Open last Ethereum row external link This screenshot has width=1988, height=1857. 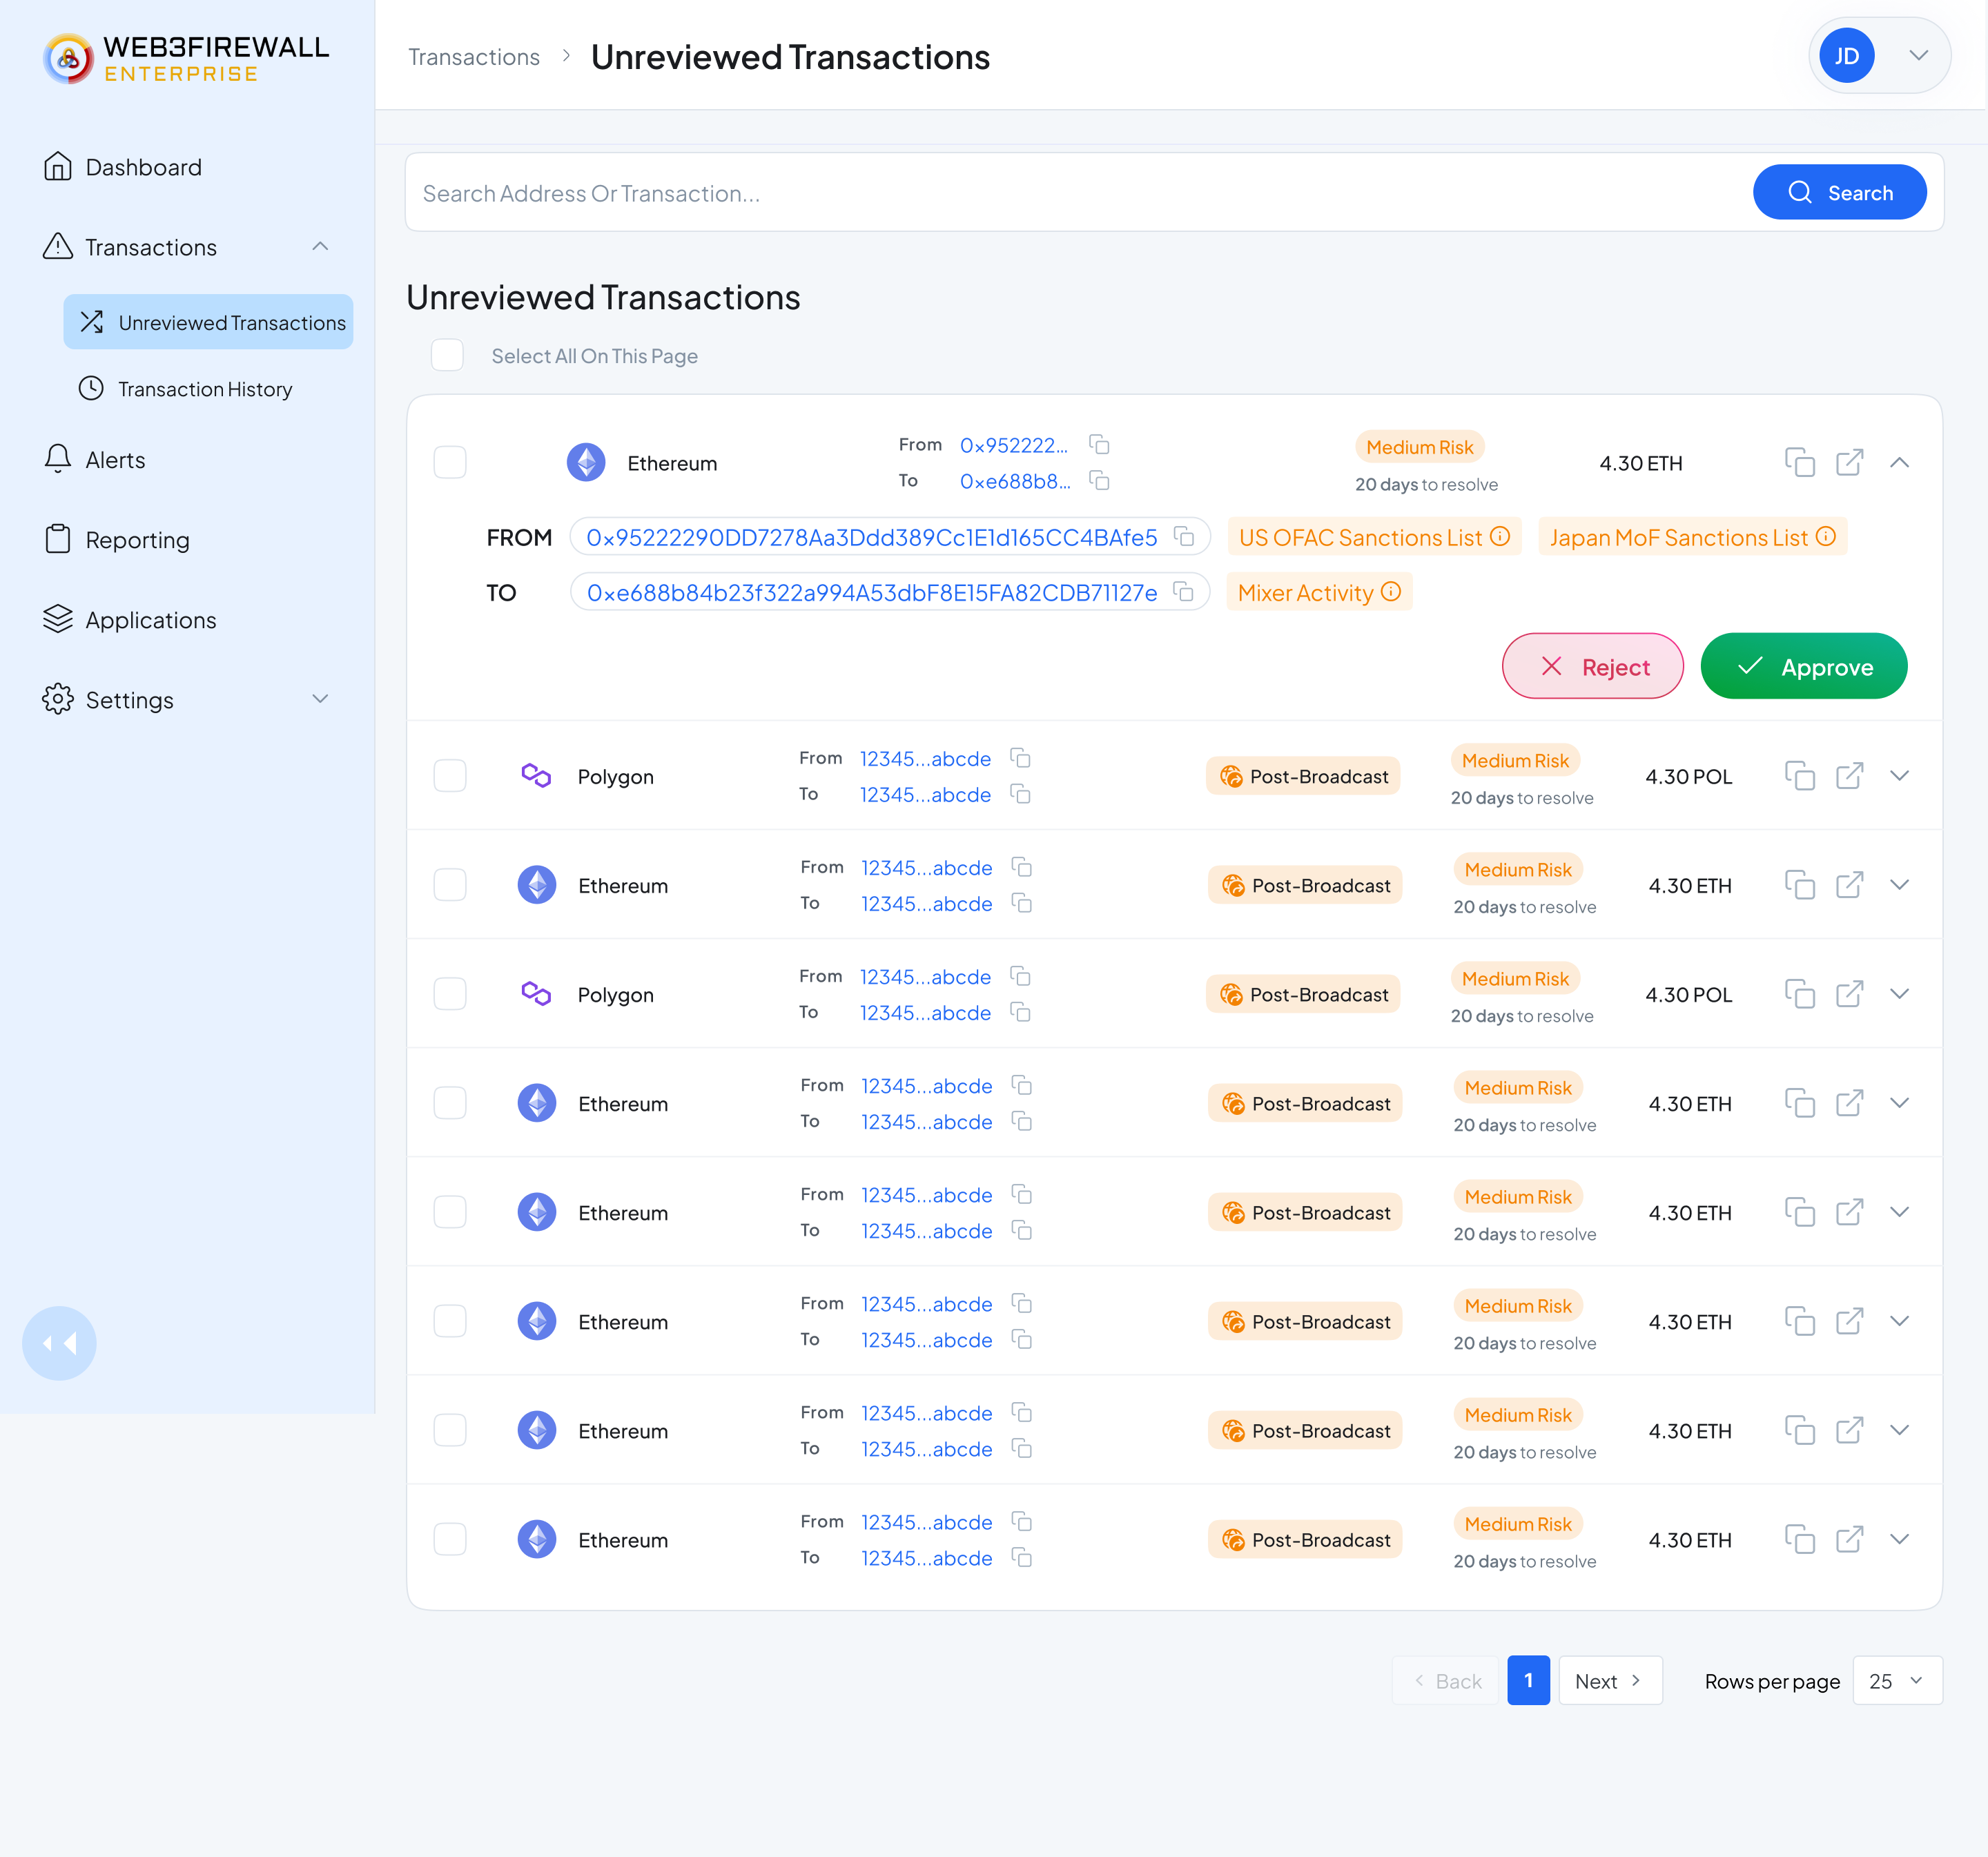tap(1849, 1539)
